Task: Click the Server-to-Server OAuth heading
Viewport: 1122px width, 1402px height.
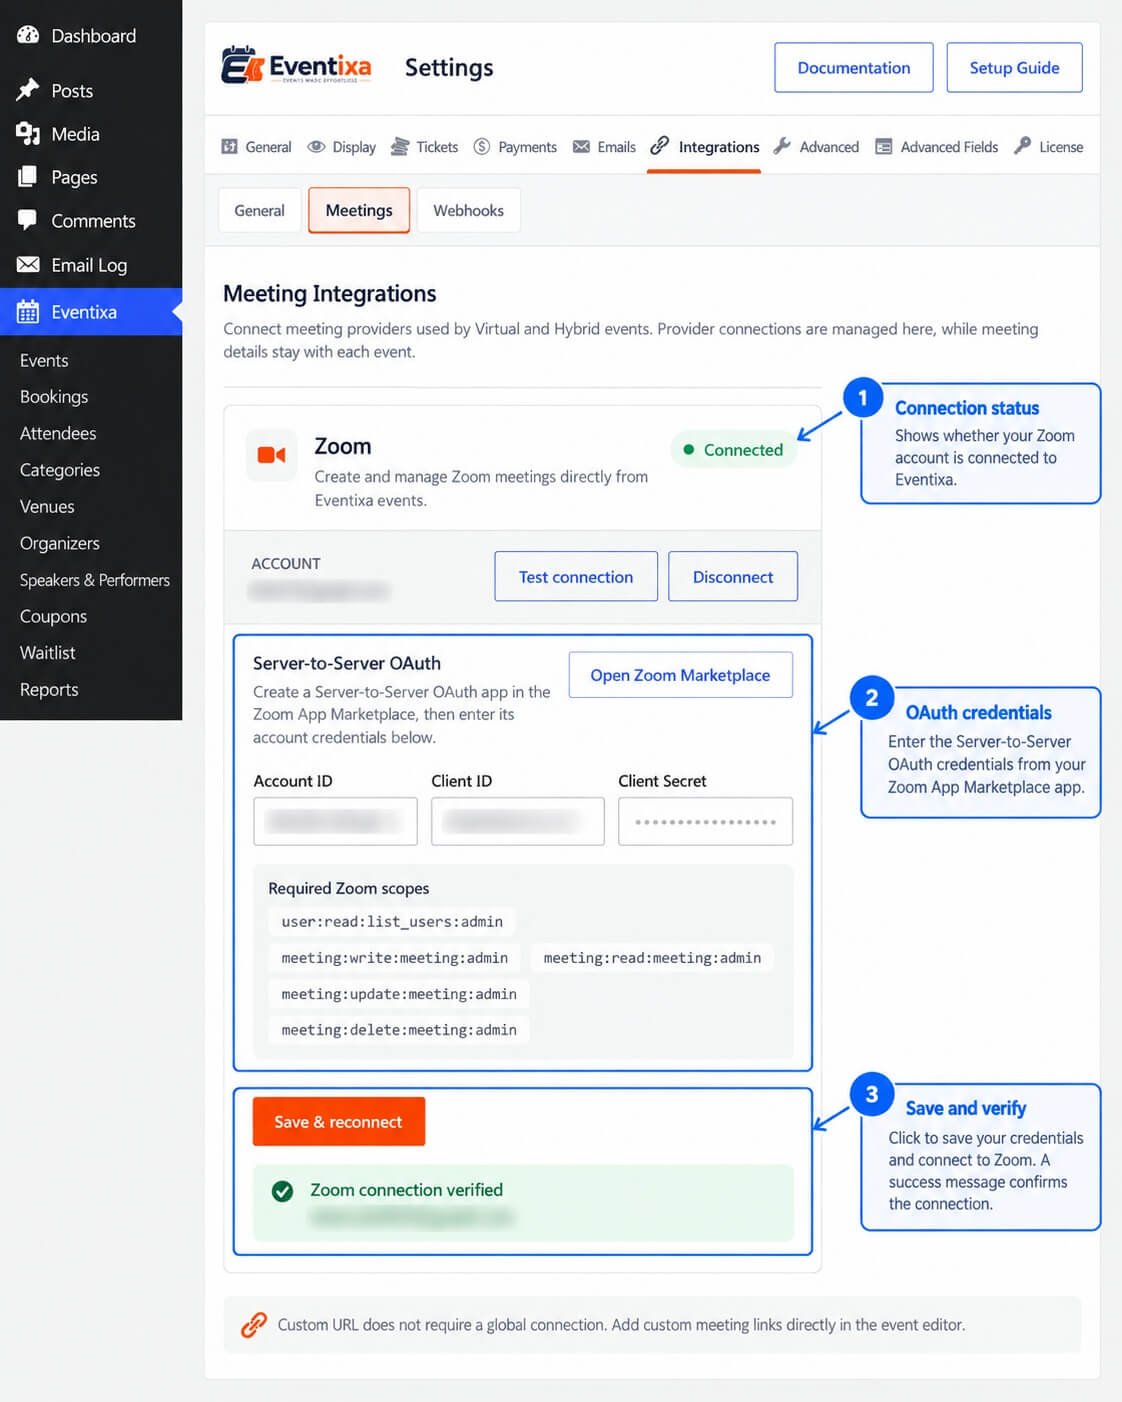Action: 347,663
